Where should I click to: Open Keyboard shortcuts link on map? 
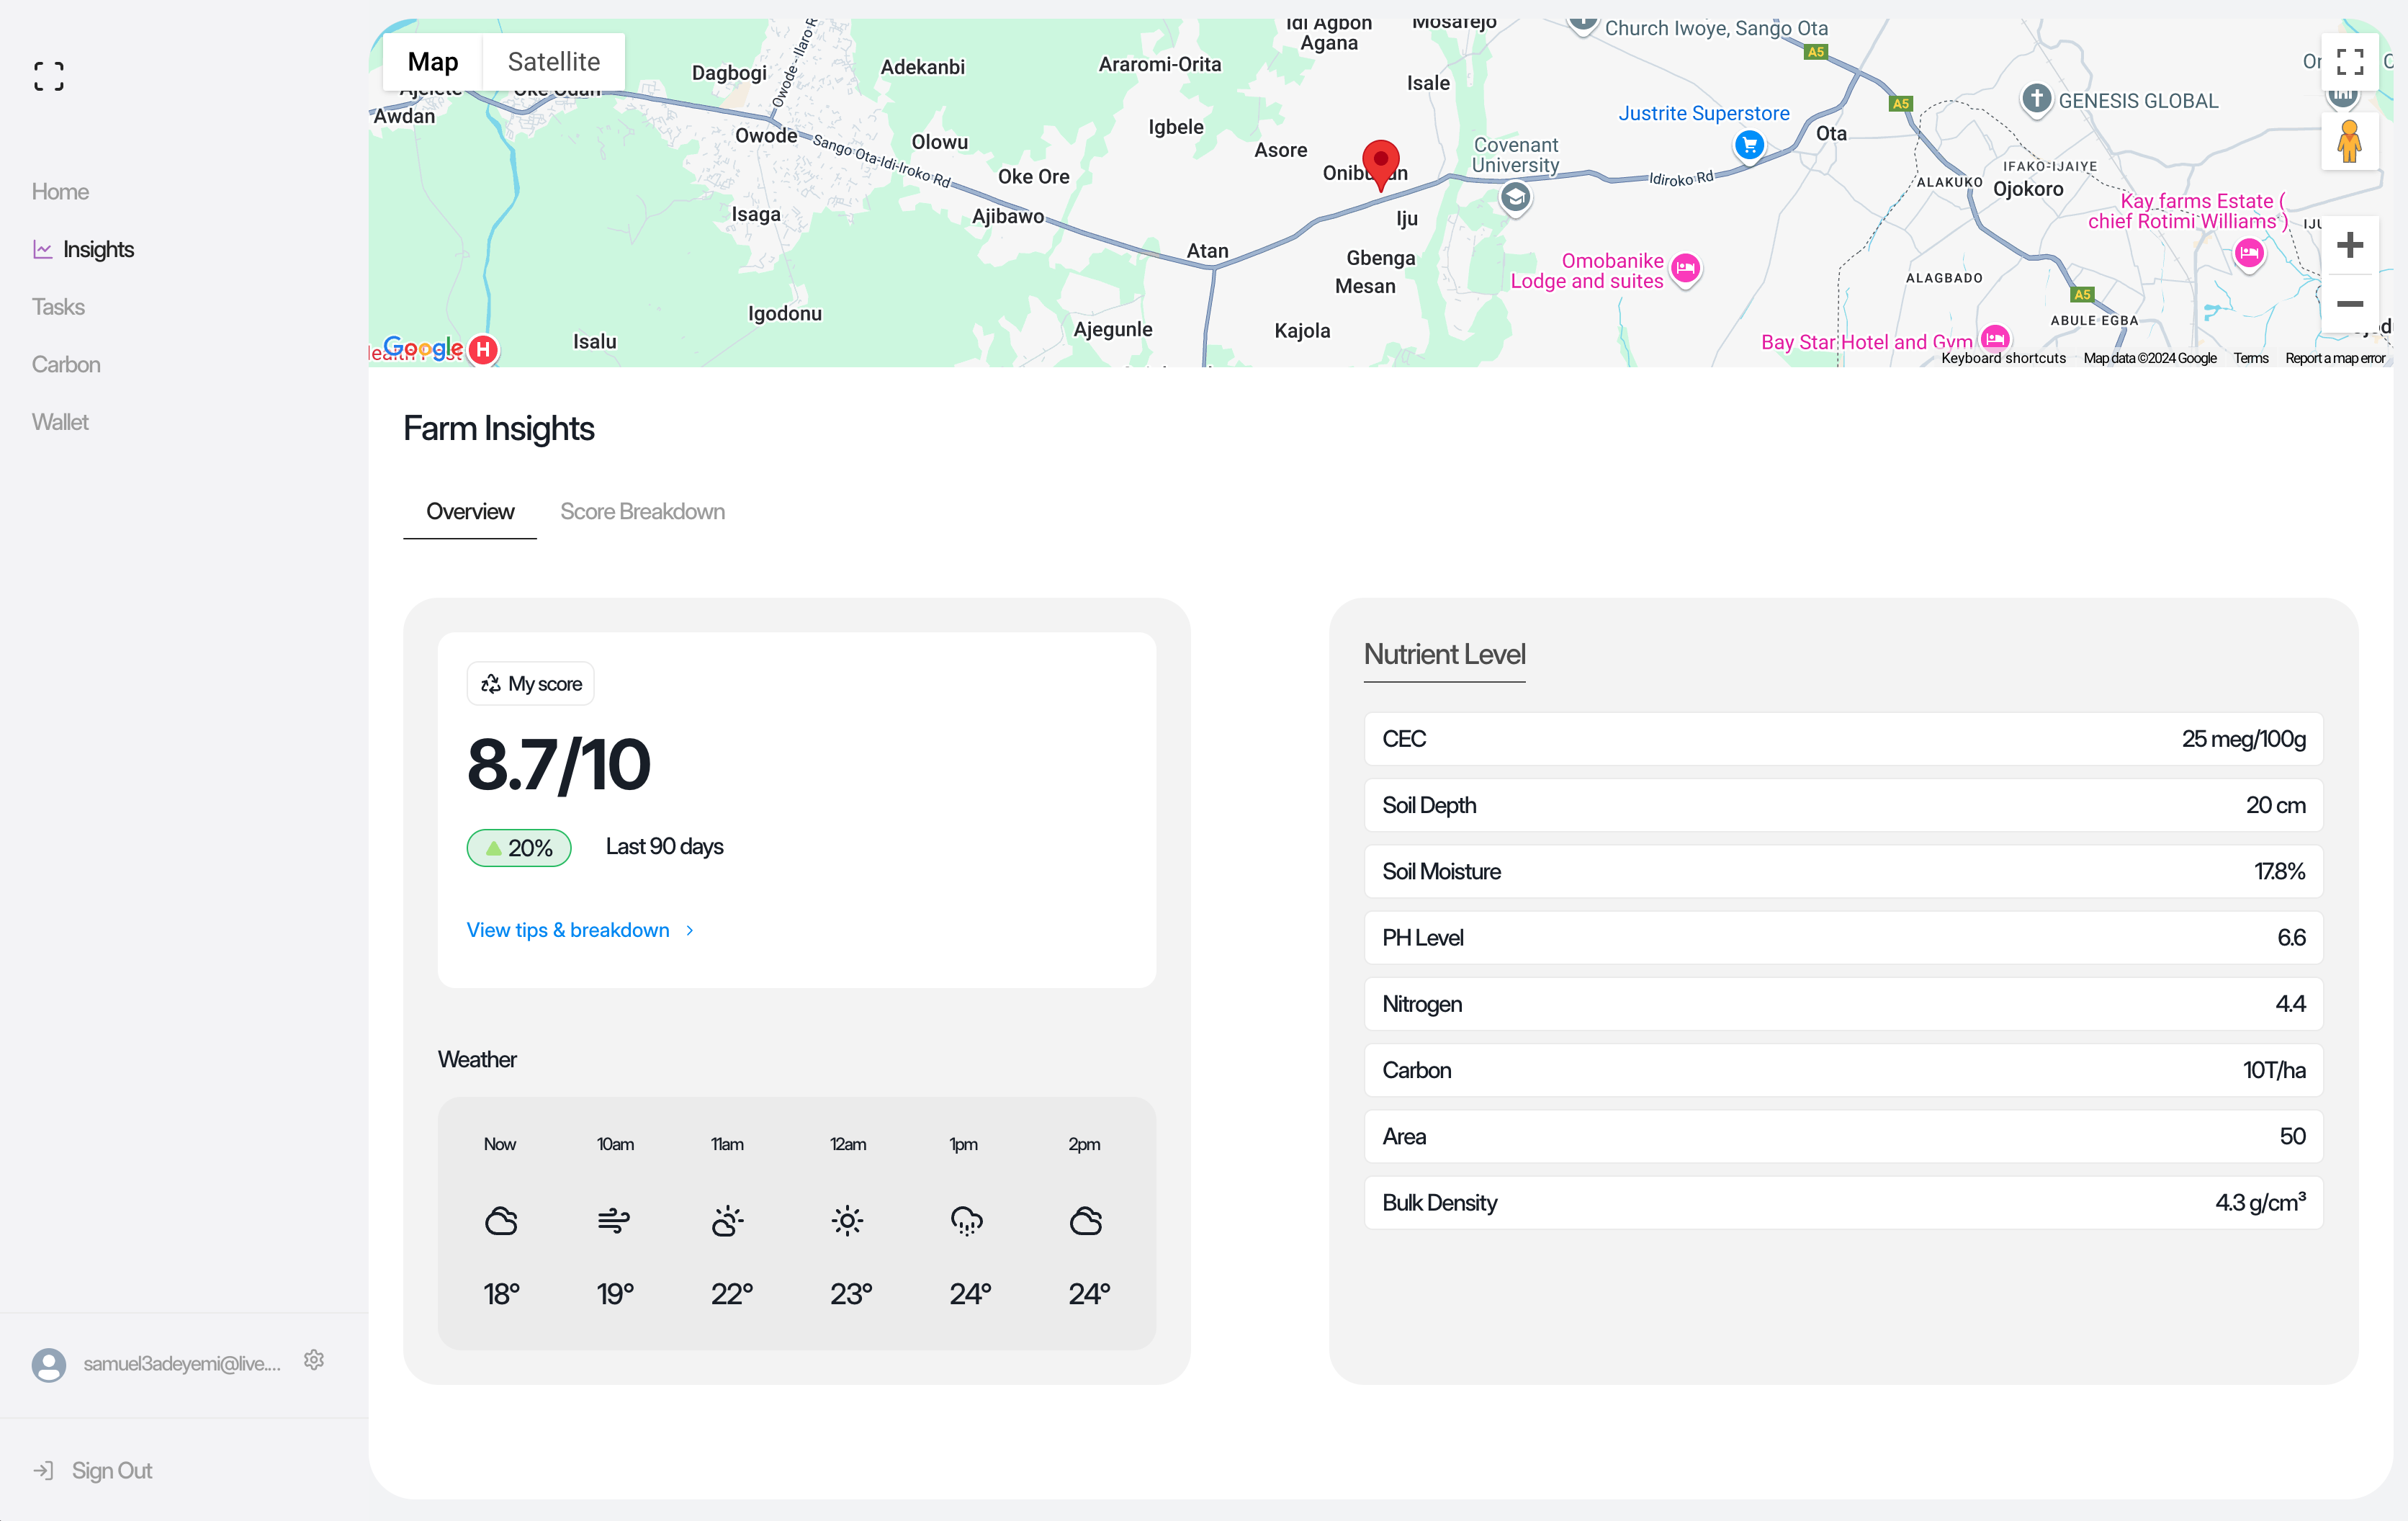2003,358
